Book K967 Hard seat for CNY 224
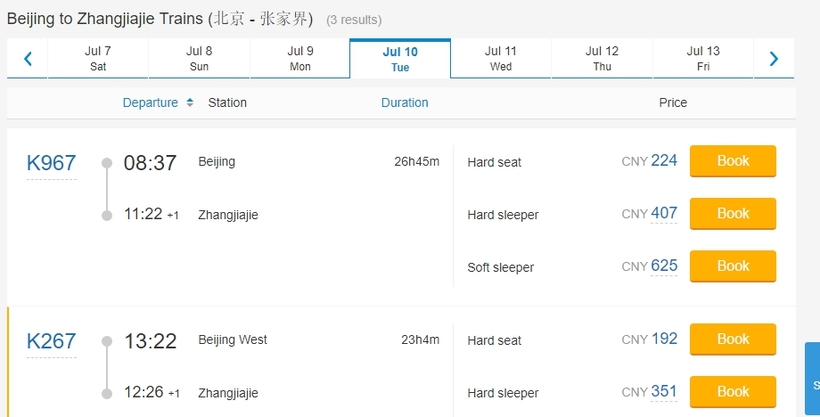This screenshot has height=417, width=820. point(733,161)
